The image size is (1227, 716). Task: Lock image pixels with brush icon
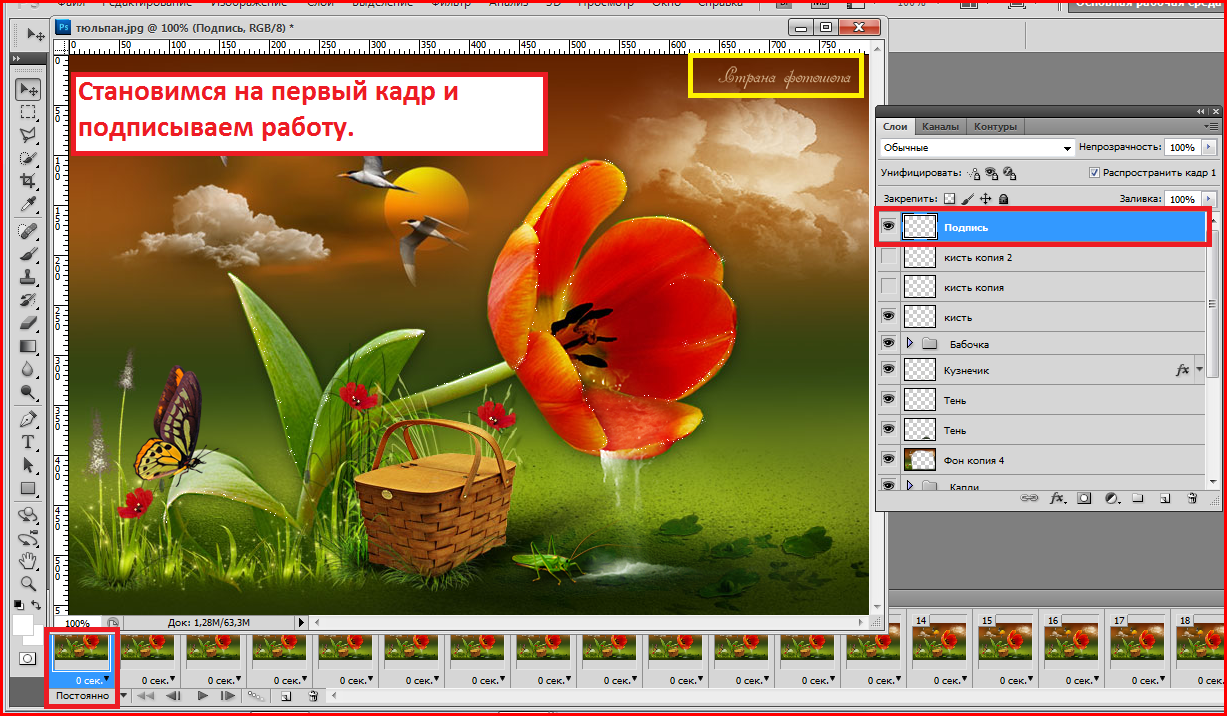pos(968,199)
